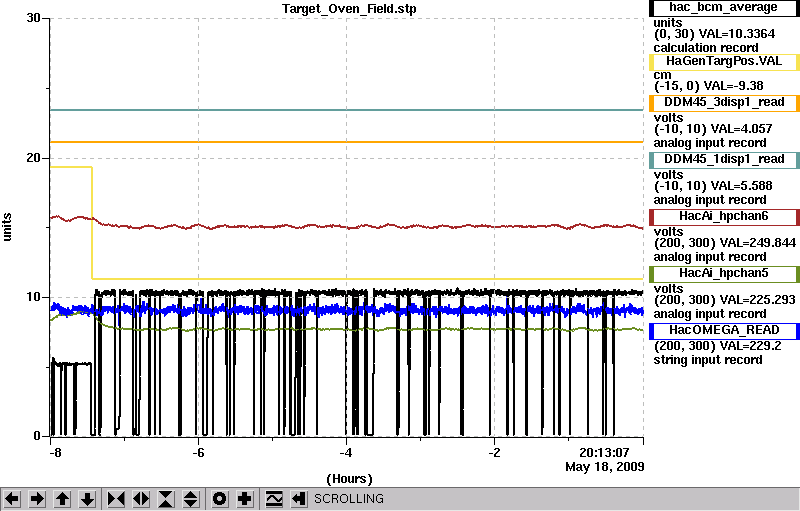
Task: Click the waveform graph-refresh icon
Action: 274,499
